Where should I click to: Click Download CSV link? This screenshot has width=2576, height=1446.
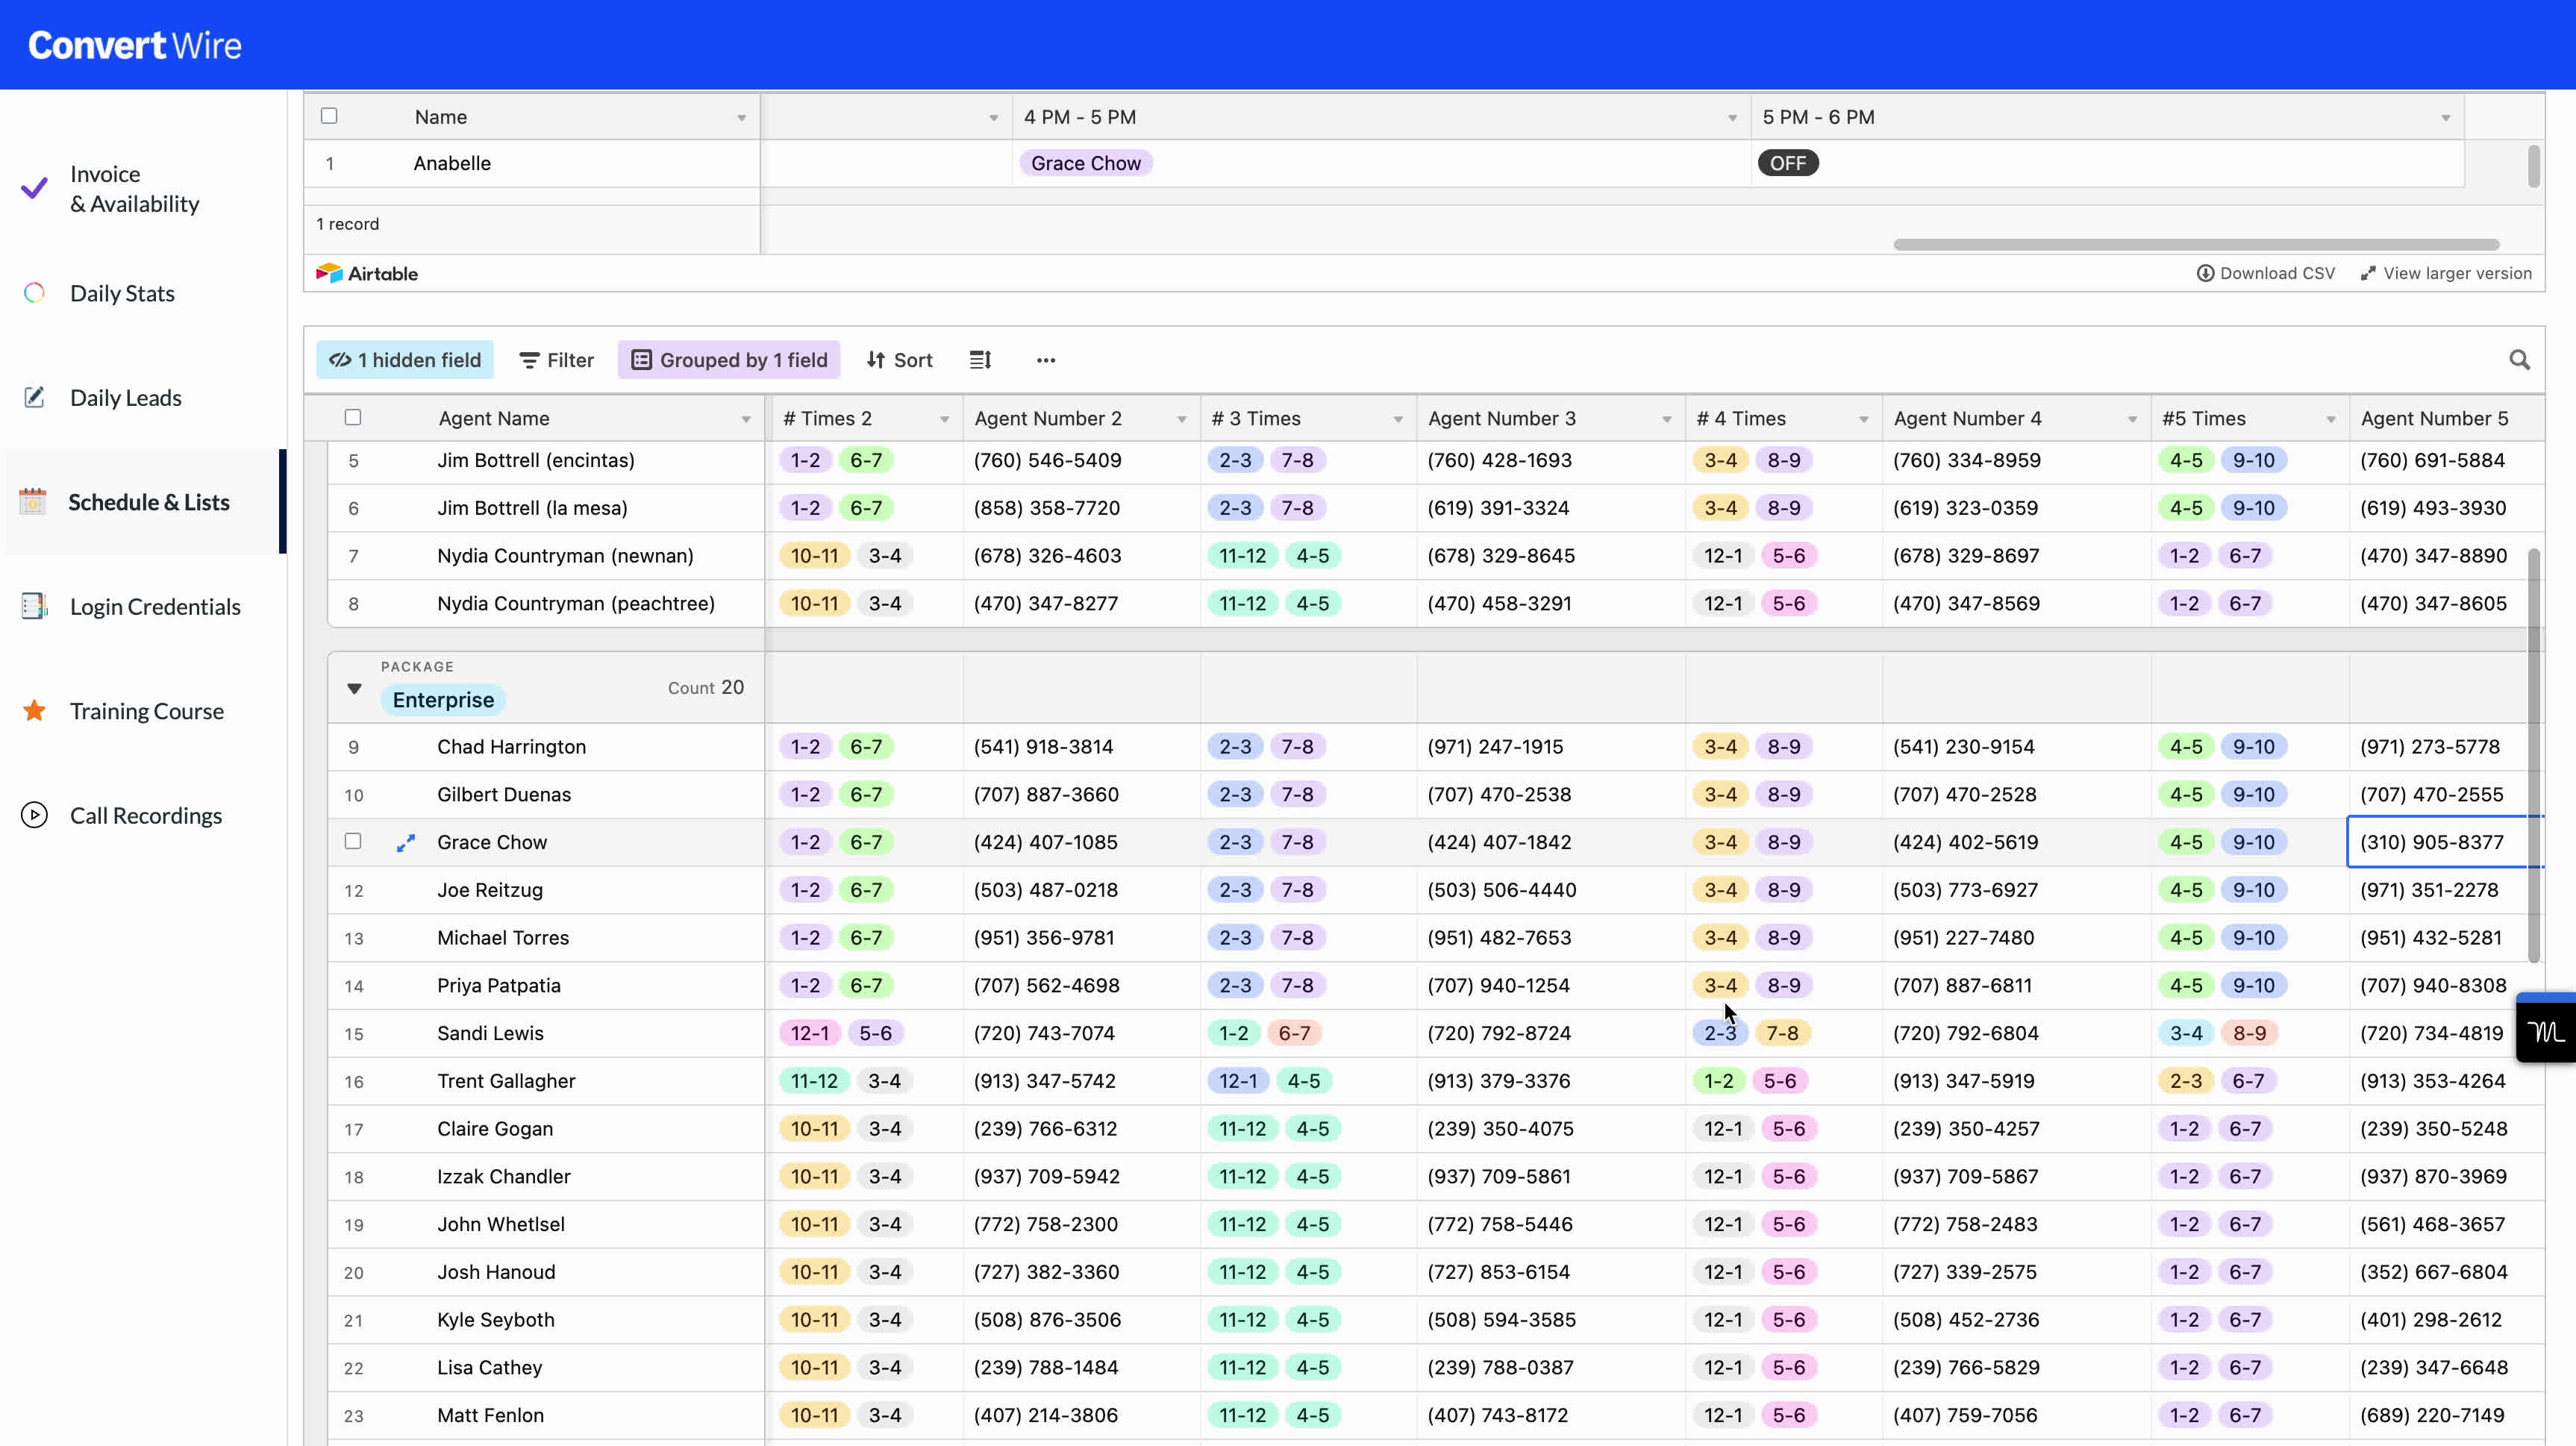tap(2266, 273)
